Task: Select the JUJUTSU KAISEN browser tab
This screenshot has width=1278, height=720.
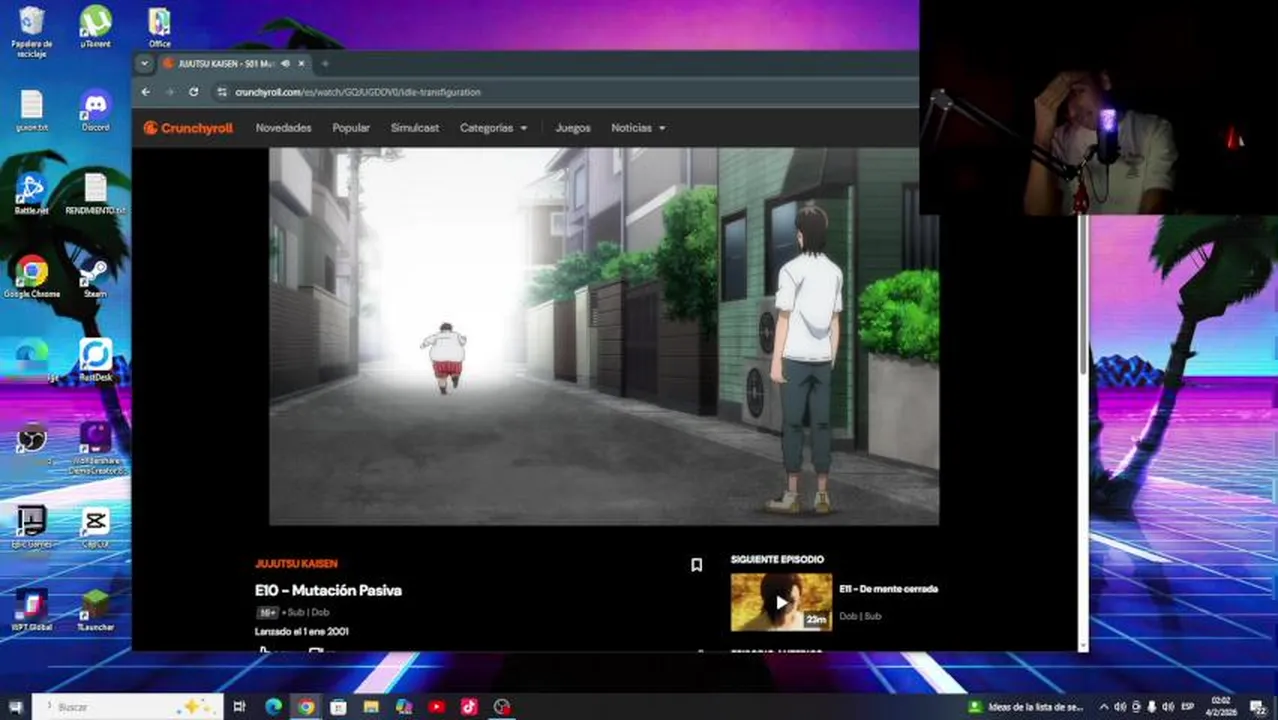Action: (x=234, y=63)
